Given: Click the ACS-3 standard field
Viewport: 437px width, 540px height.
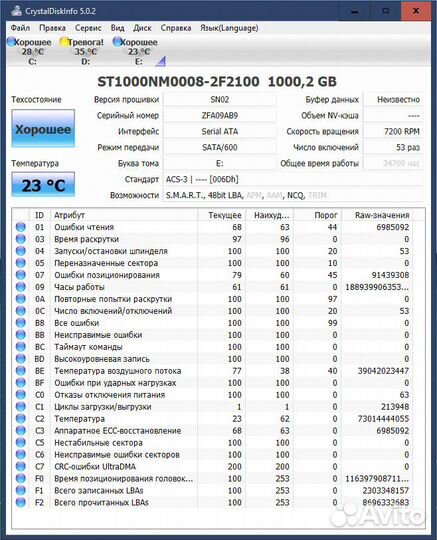Looking at the screenshot, I should pyautogui.click(x=293, y=179).
